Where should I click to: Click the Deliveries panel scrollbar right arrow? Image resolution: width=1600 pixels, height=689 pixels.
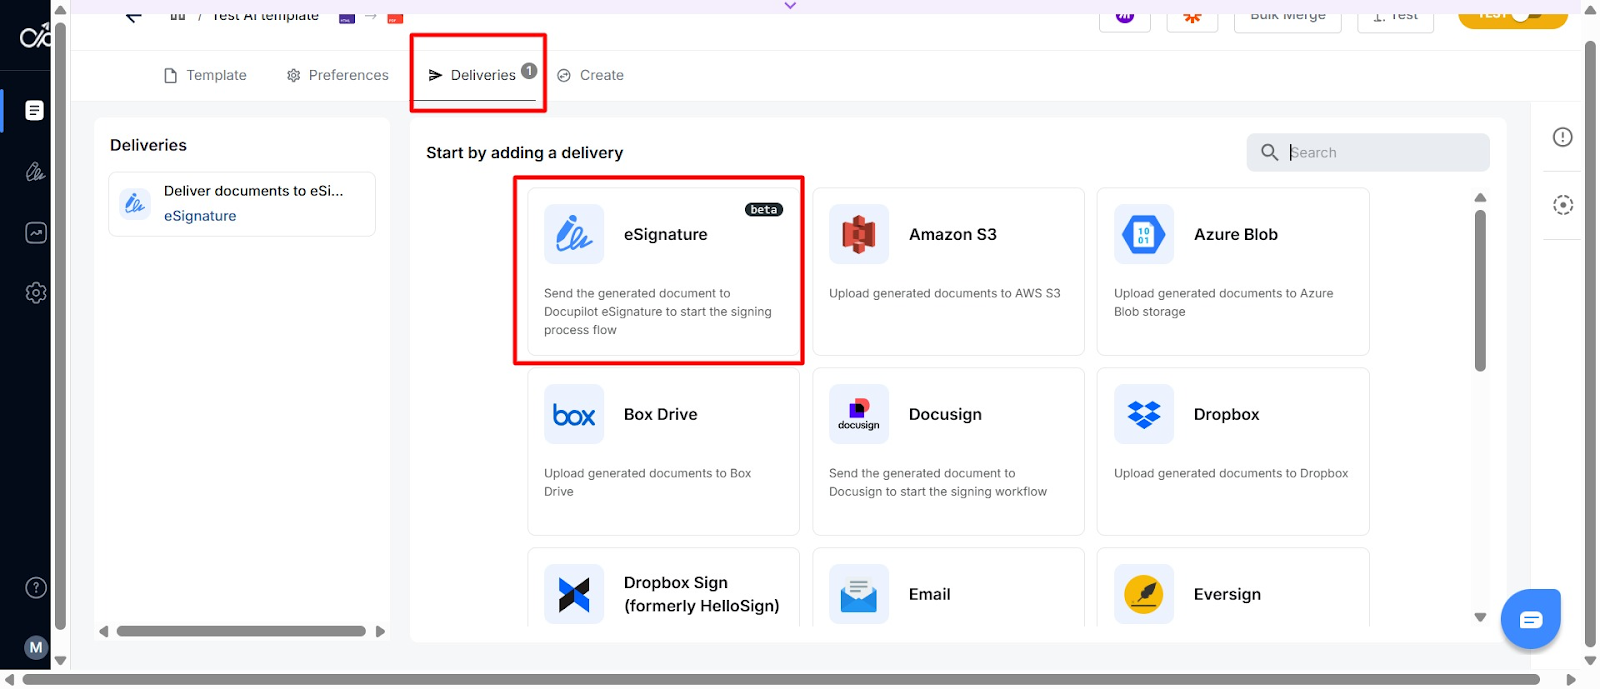[x=380, y=631]
